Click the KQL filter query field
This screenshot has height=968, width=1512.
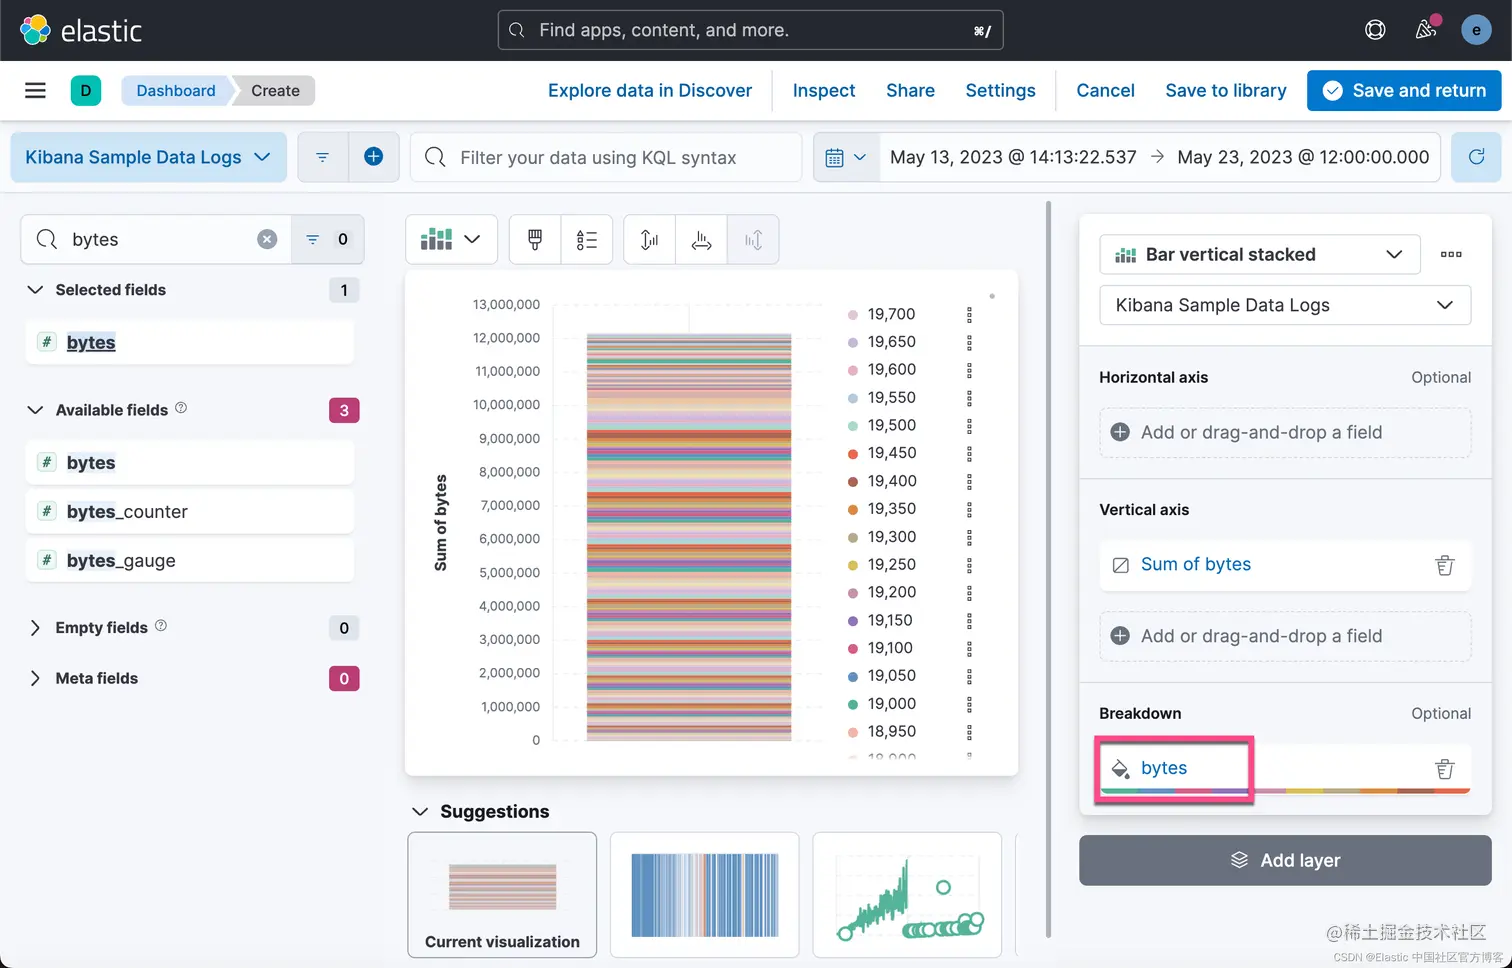click(606, 158)
